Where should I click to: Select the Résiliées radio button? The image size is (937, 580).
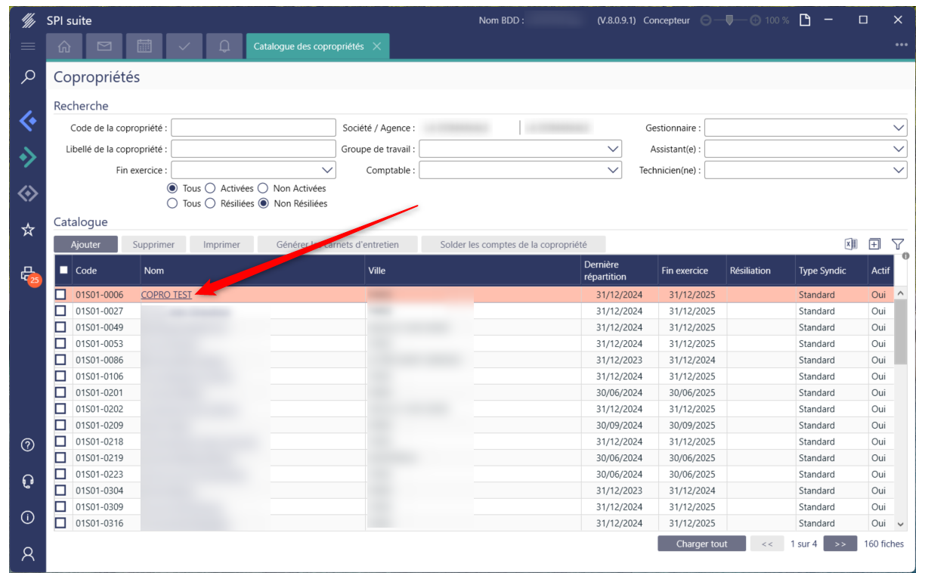[x=210, y=204]
